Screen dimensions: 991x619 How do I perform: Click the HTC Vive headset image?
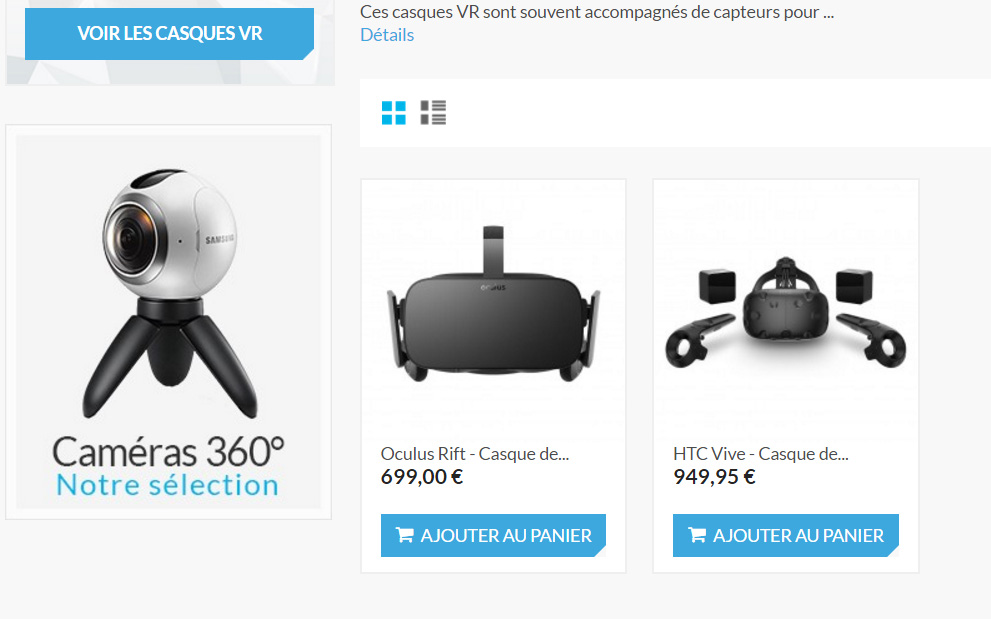click(786, 314)
